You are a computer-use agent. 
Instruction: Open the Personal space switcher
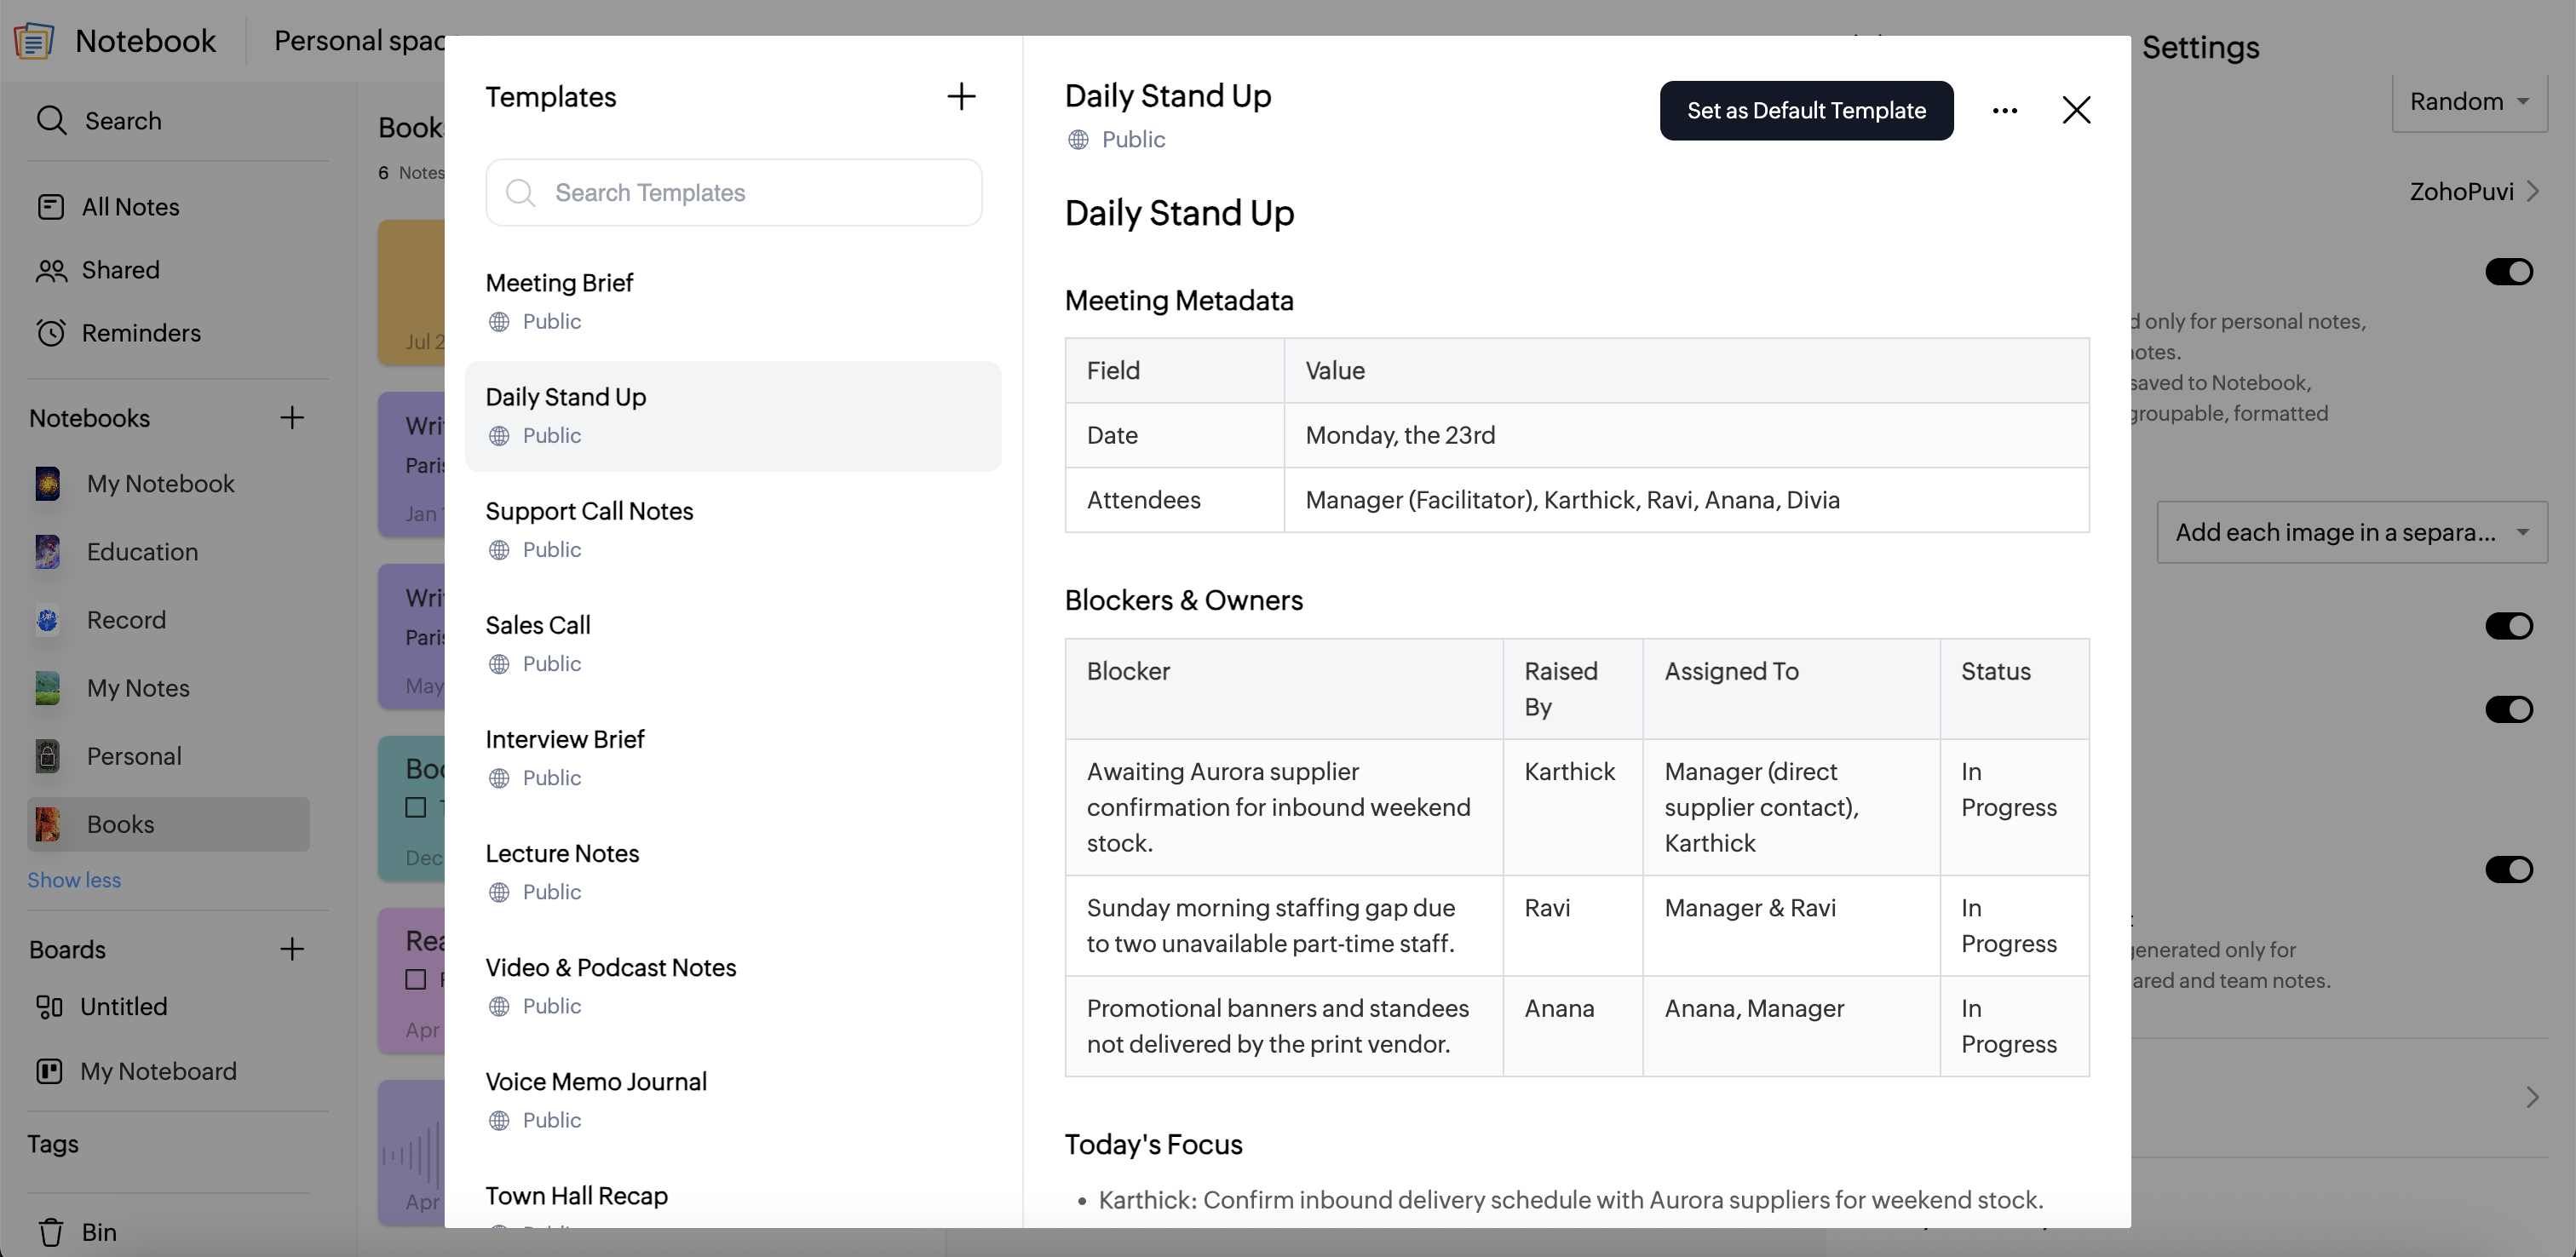click(359, 41)
